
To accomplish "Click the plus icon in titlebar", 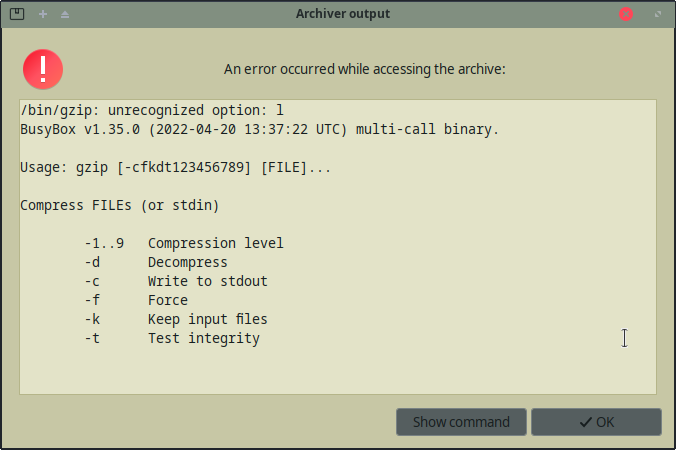I will click(43, 14).
